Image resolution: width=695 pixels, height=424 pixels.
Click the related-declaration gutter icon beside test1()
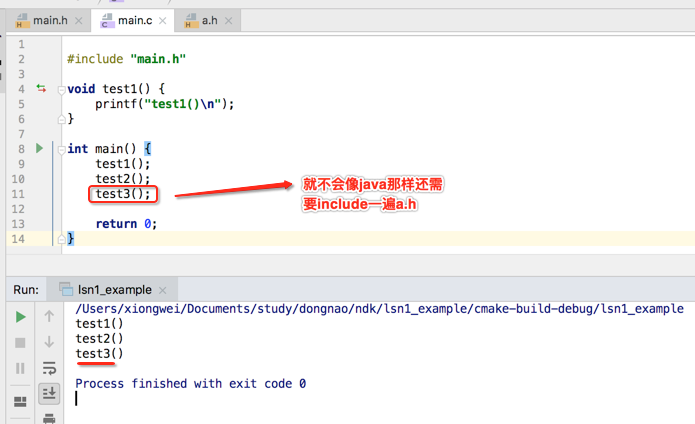pyautogui.click(x=41, y=89)
